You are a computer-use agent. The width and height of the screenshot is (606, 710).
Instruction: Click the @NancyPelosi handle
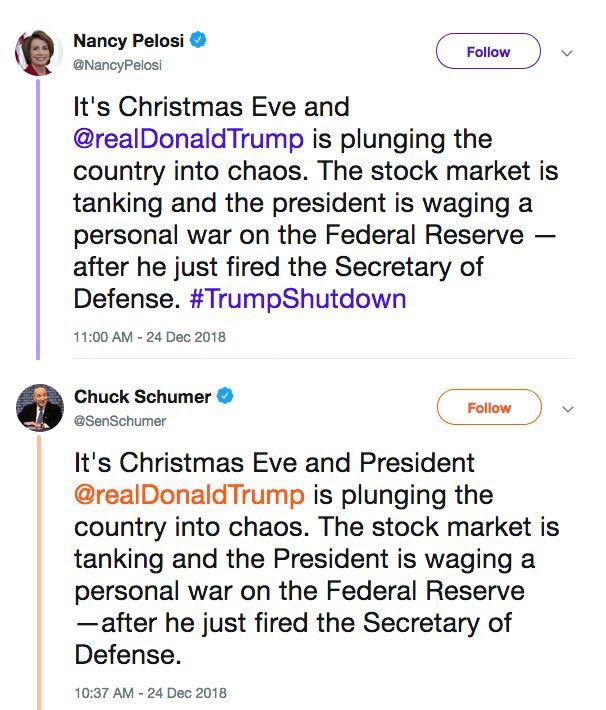pos(118,65)
